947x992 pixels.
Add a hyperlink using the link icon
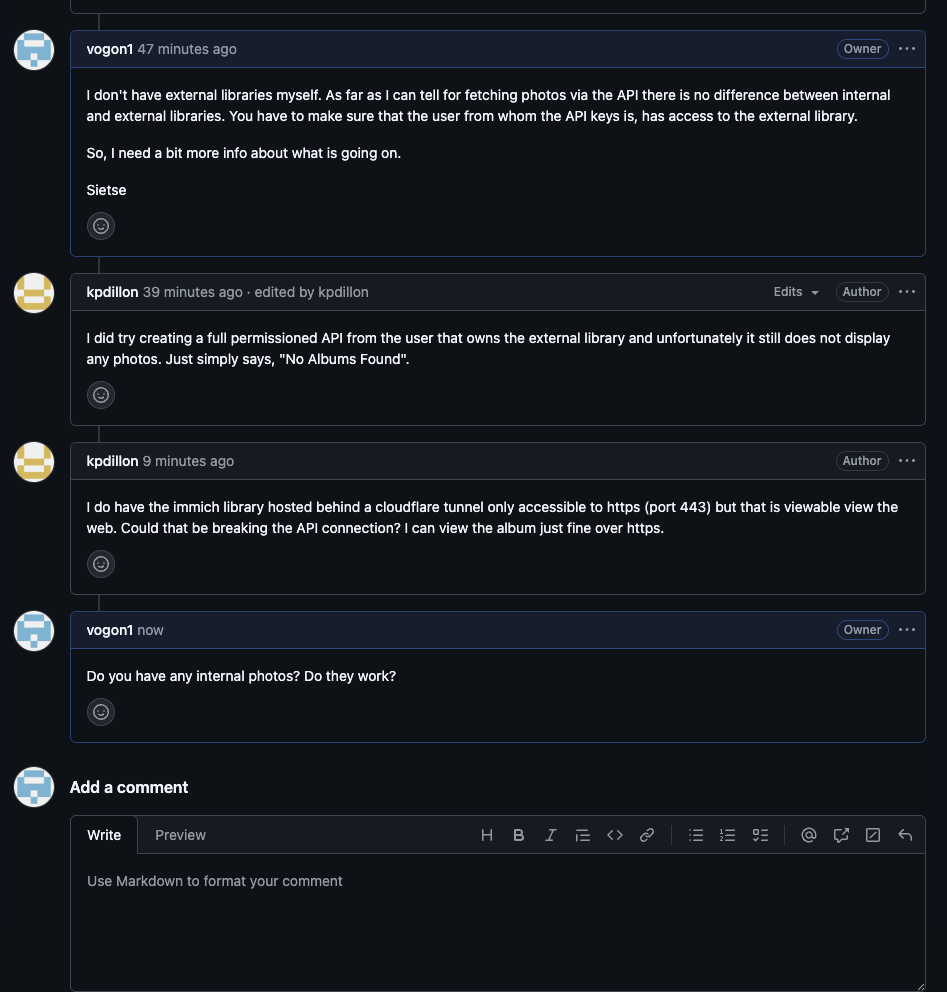[x=647, y=835]
